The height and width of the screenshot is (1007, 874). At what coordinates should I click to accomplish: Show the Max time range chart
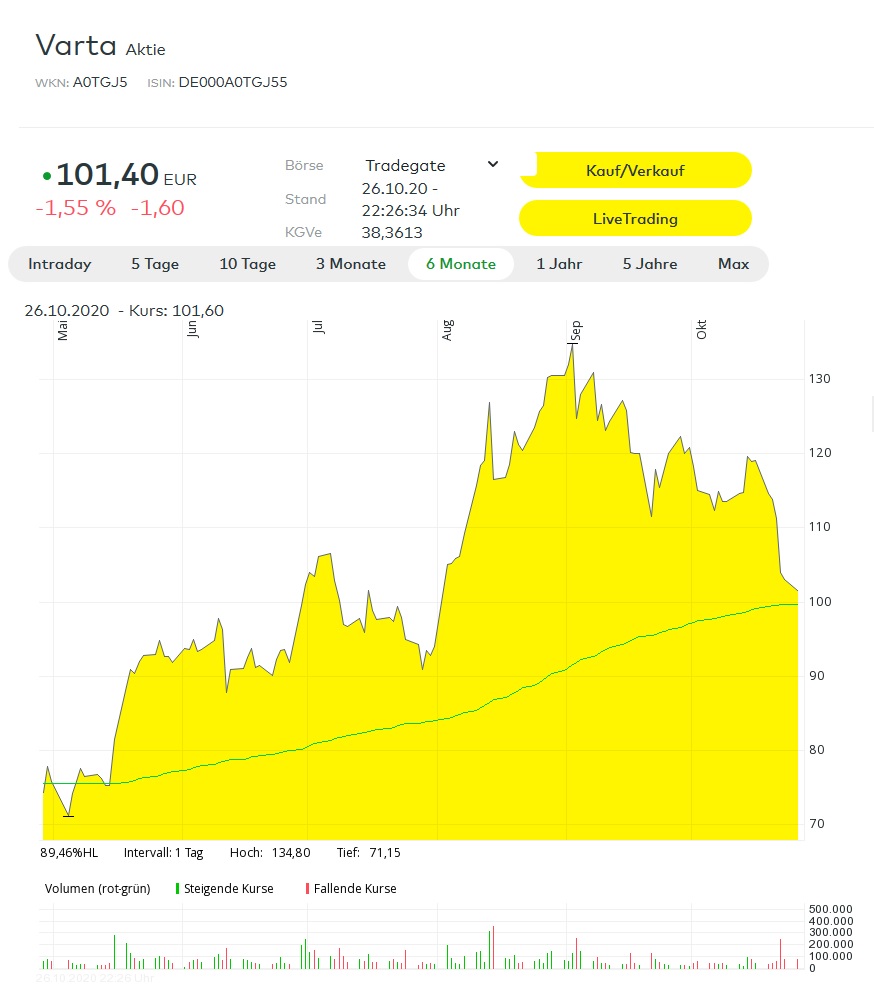coord(733,264)
